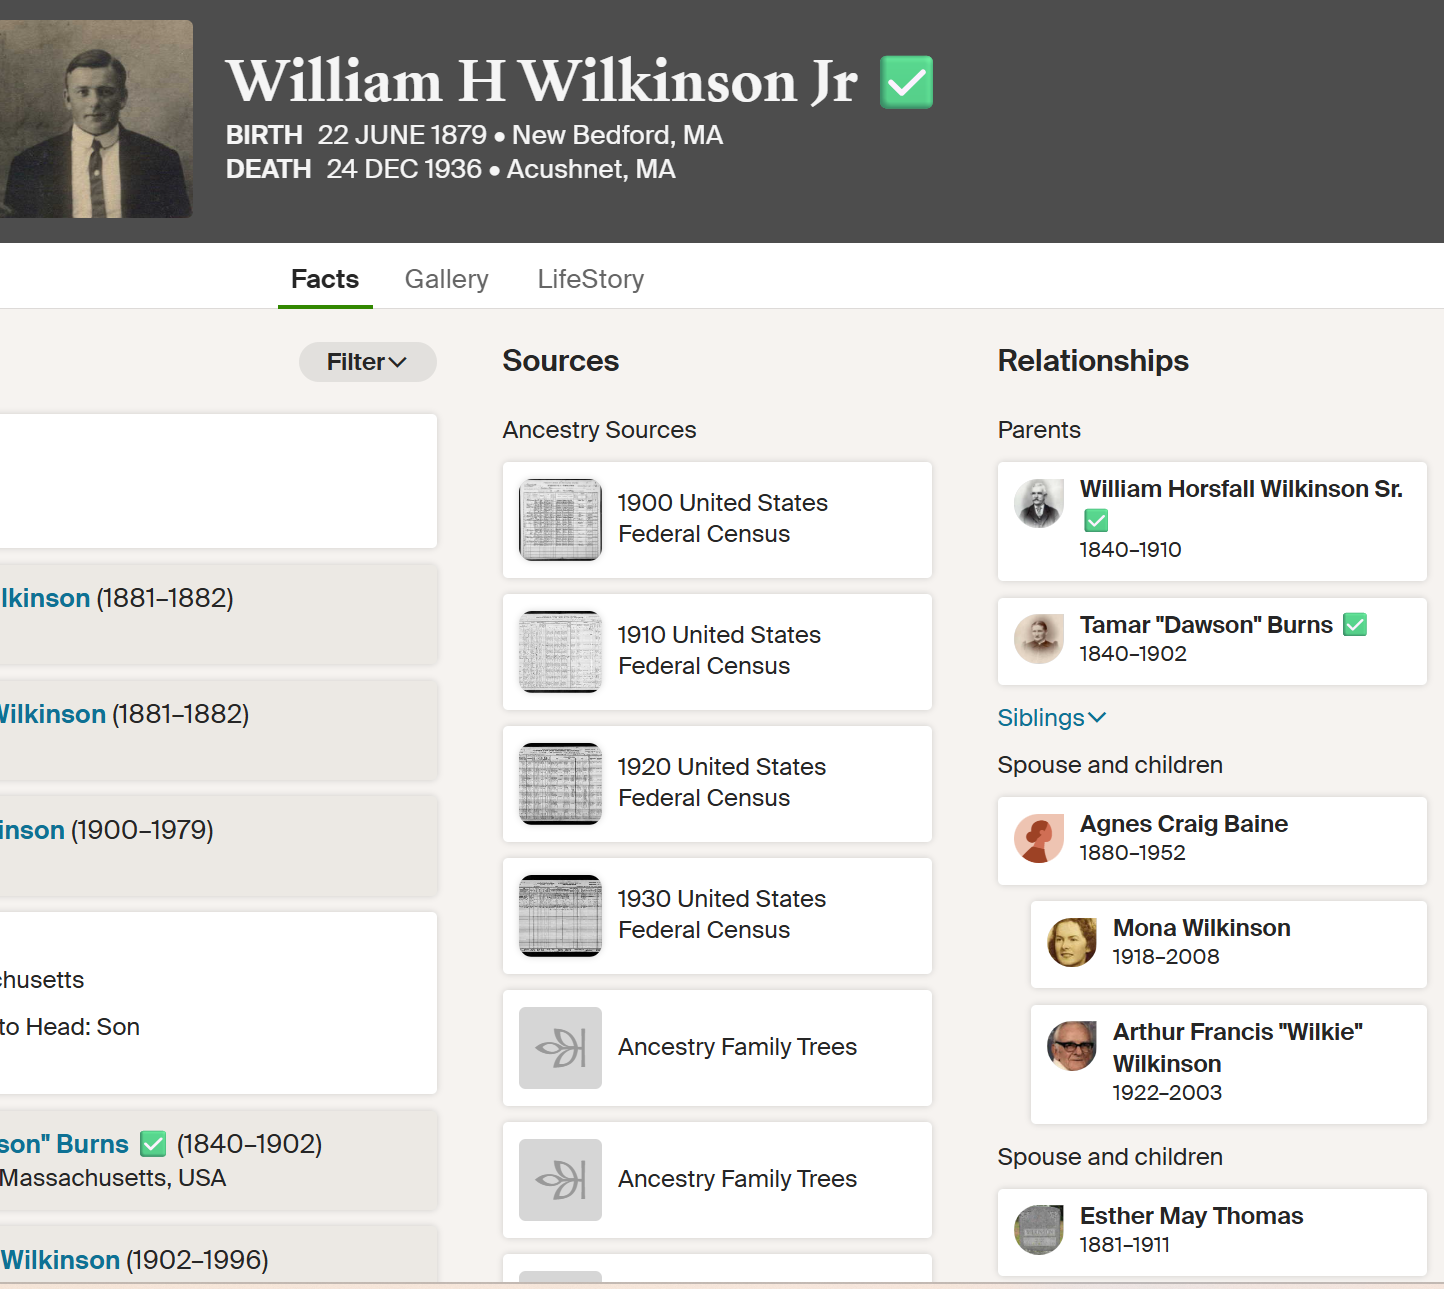Click William Horsfall Wilkinson Sr.'s portrait icon

tap(1038, 503)
